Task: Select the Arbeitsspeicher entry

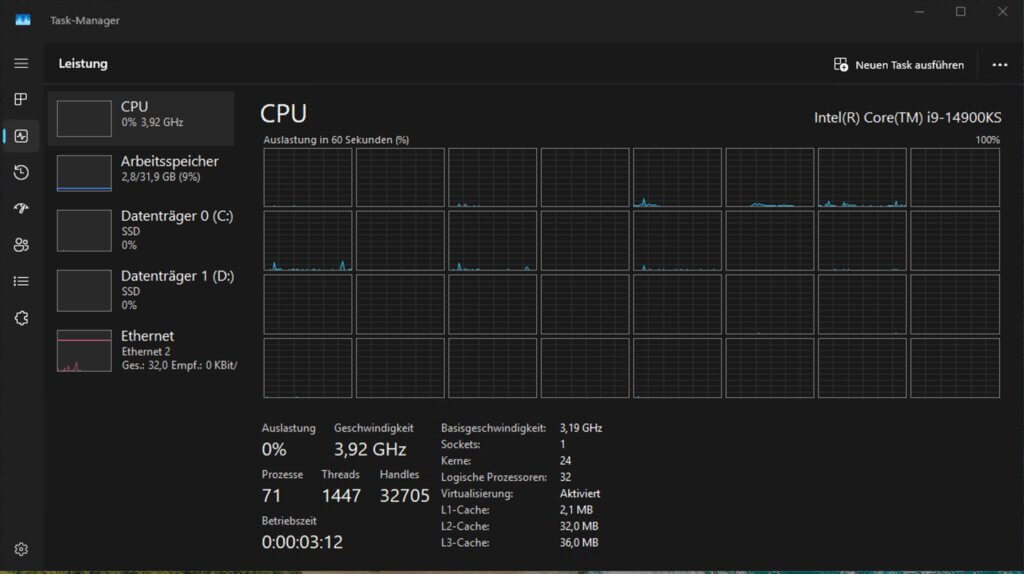Action: (141, 173)
